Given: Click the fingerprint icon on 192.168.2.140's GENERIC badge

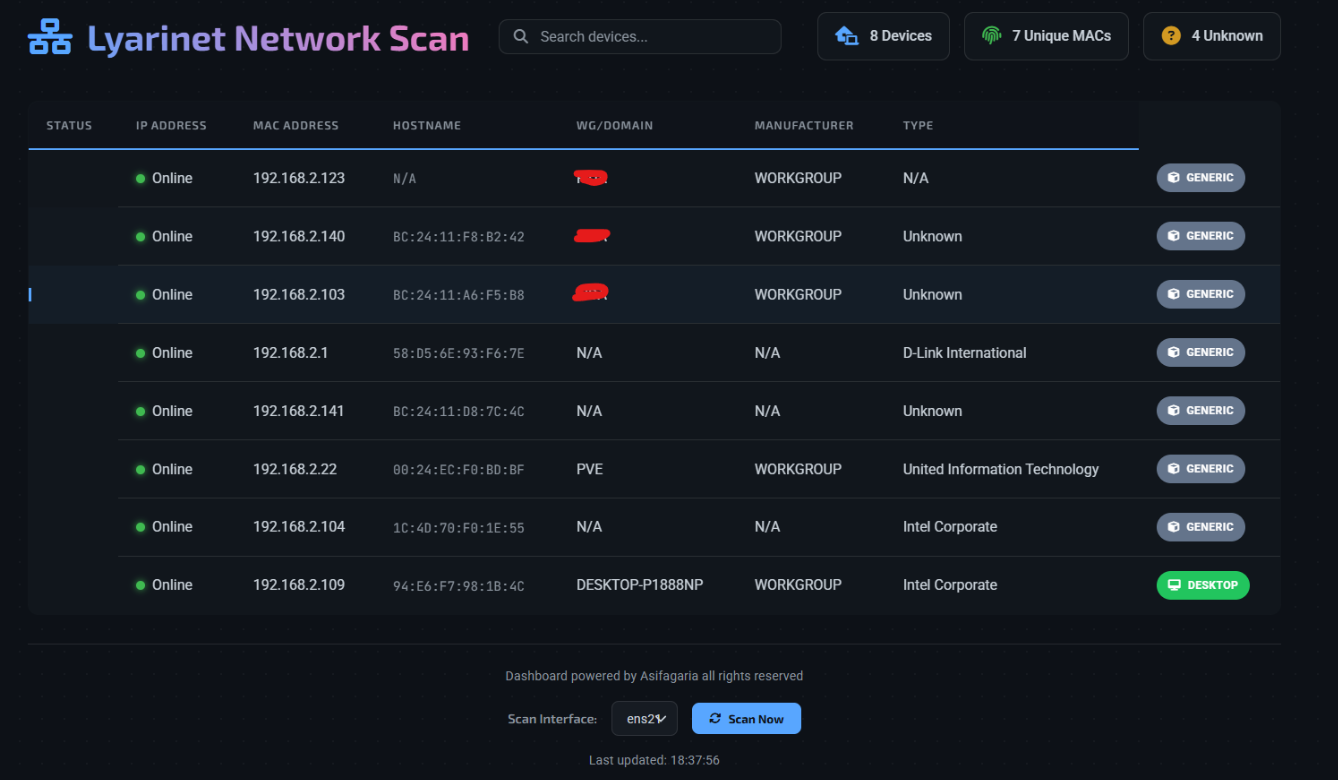Looking at the screenshot, I should coord(1172,236).
